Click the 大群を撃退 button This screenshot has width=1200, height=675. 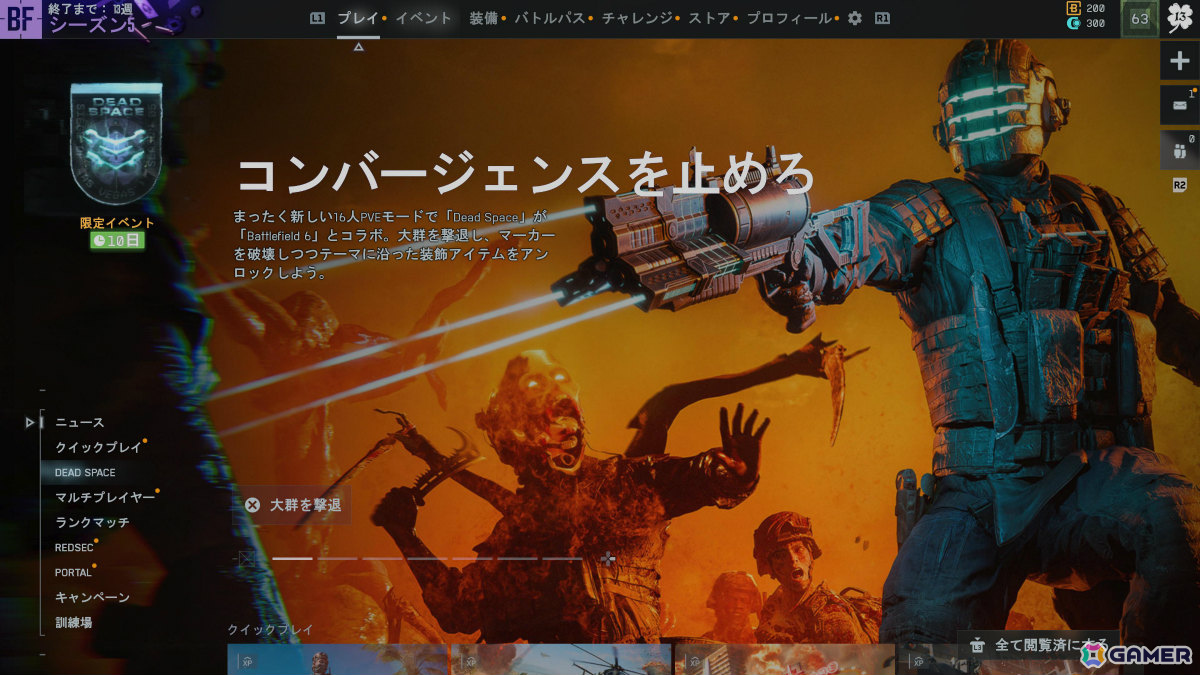[x=293, y=506]
